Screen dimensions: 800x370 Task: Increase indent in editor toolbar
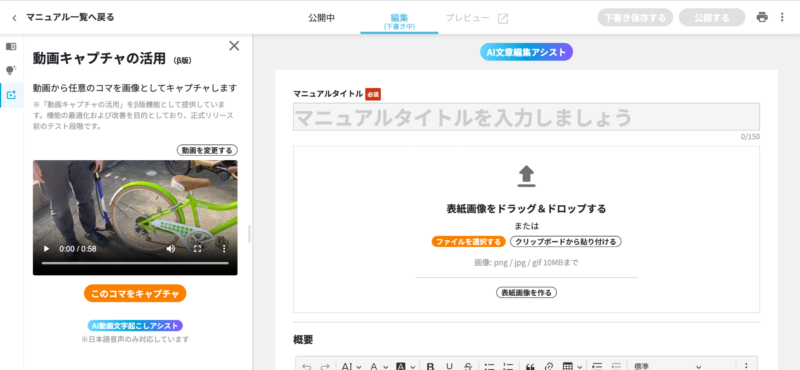[597, 366]
